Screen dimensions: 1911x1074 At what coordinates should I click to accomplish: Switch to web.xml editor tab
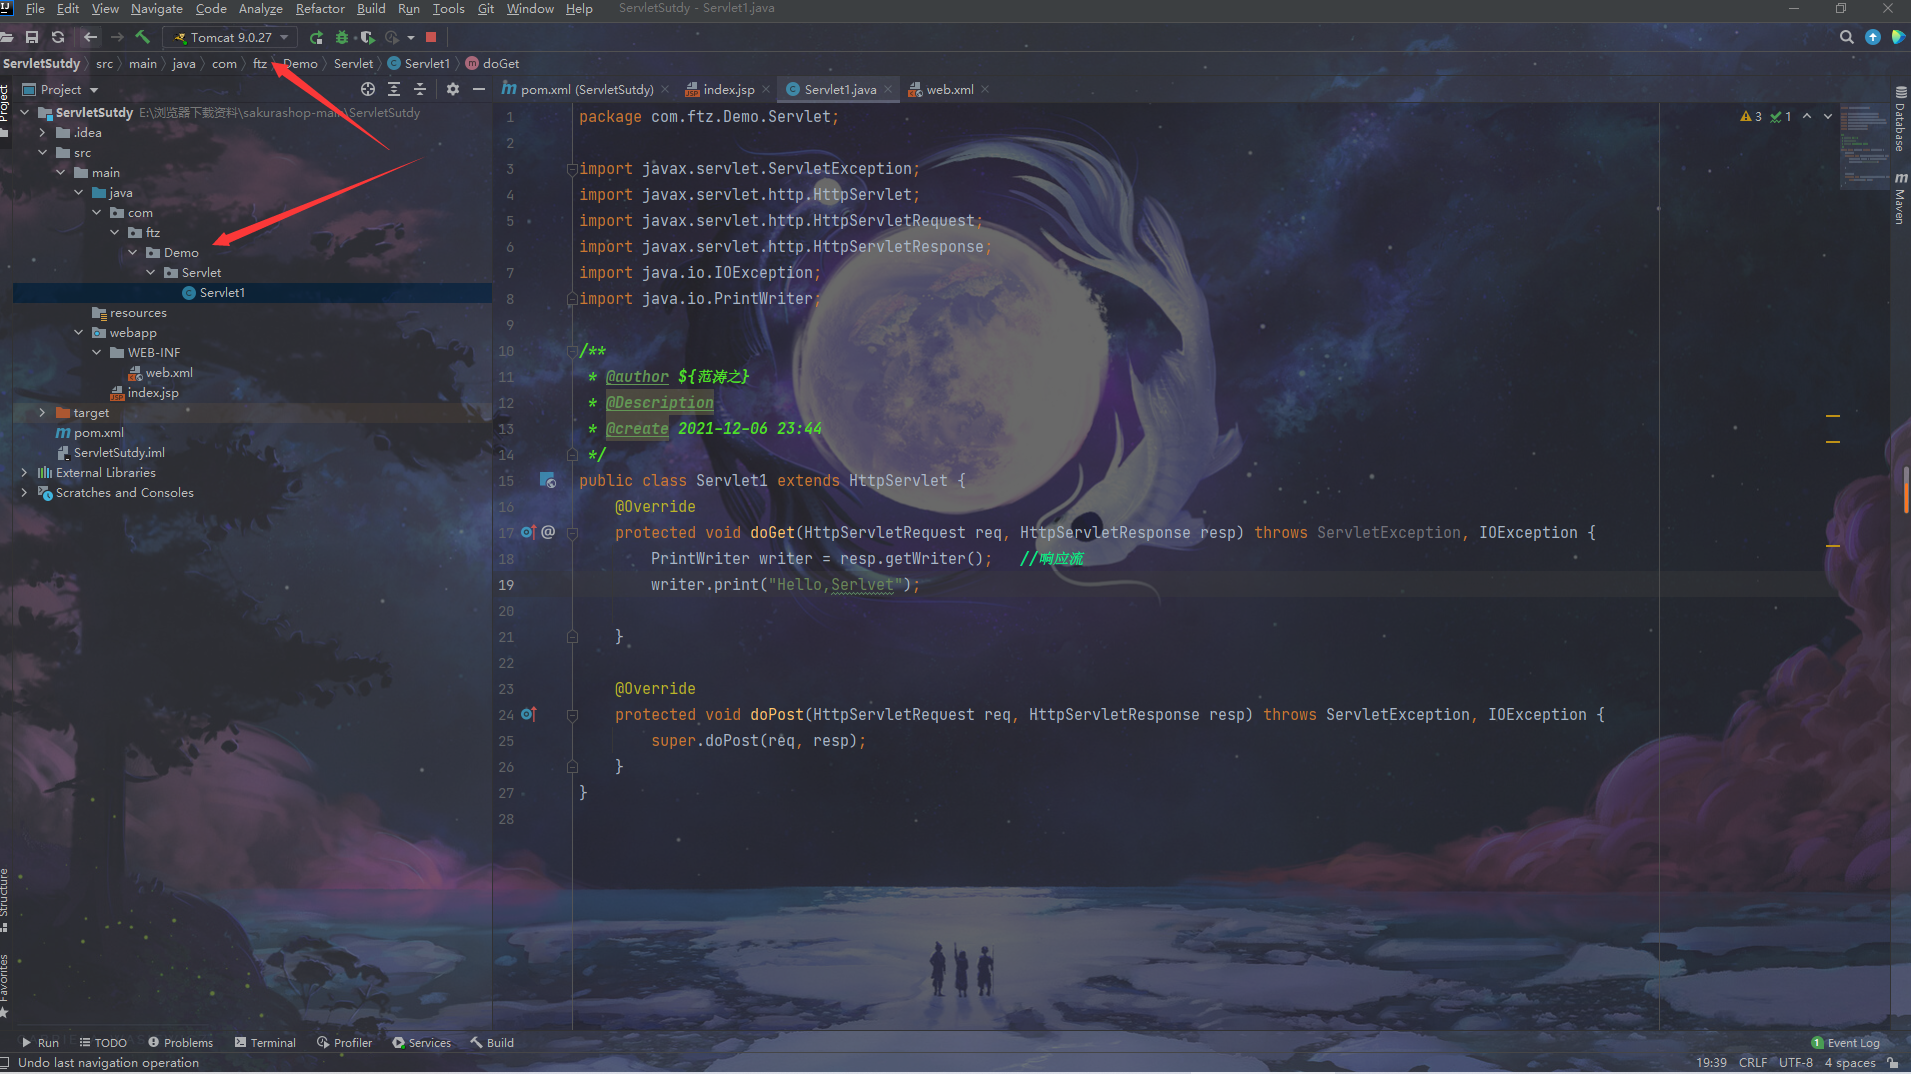949,89
